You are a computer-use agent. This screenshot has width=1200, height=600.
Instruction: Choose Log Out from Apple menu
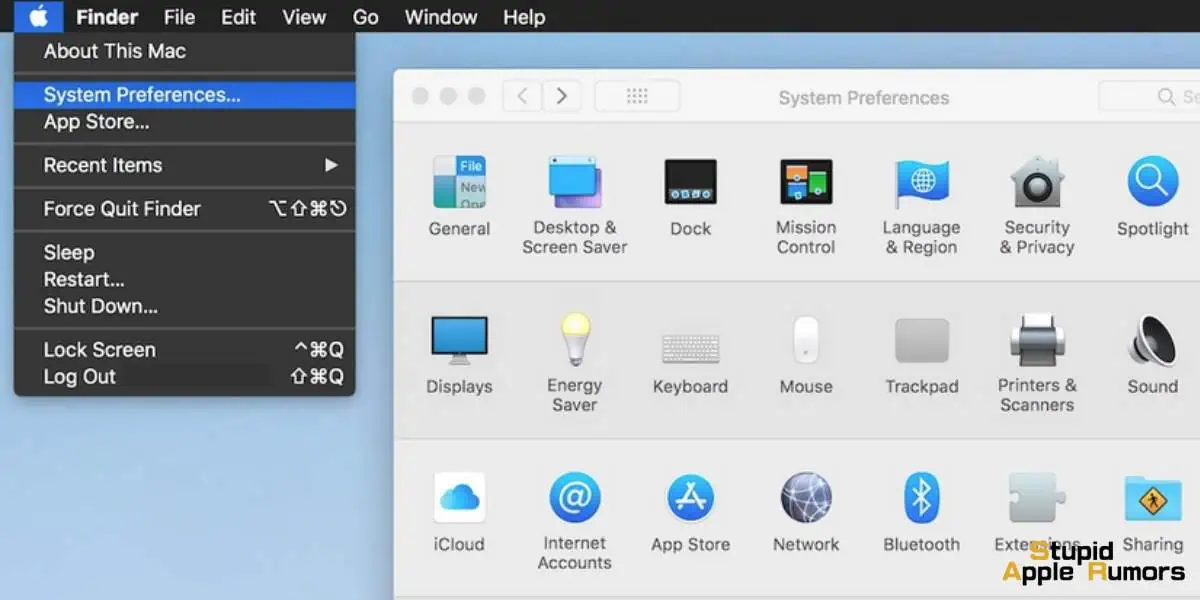click(185, 377)
